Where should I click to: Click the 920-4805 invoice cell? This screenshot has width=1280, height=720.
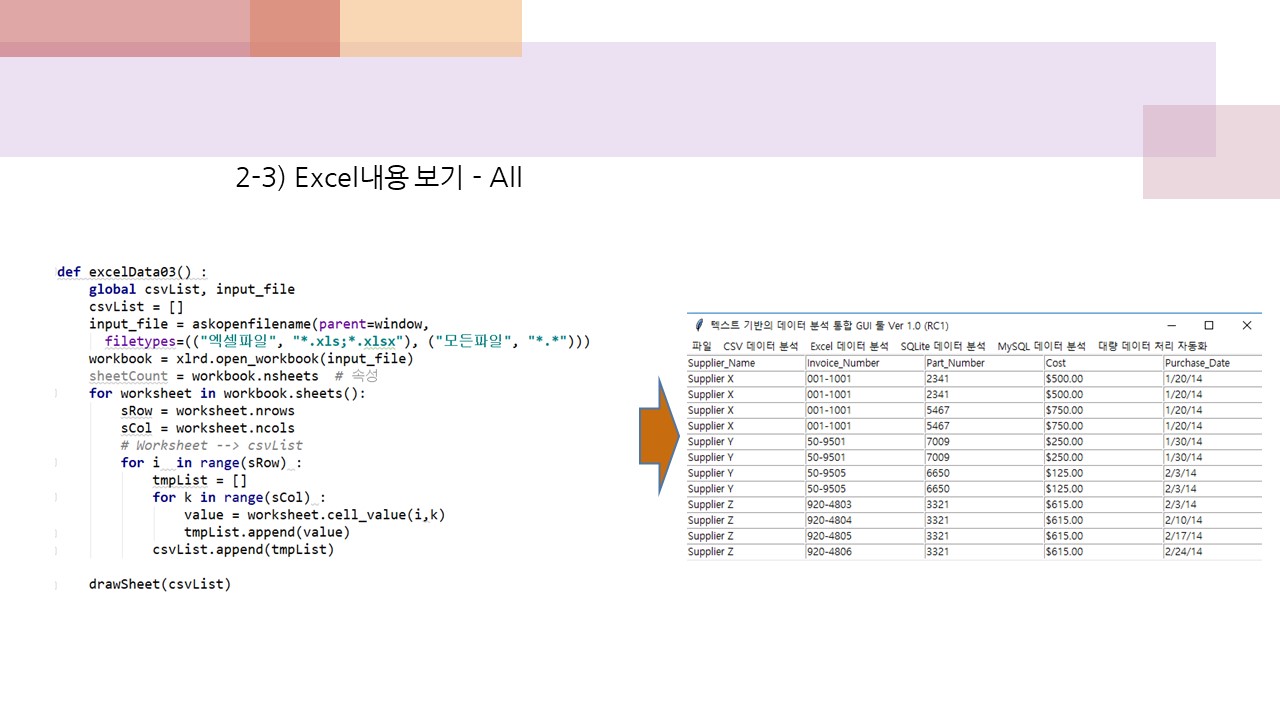coord(865,536)
